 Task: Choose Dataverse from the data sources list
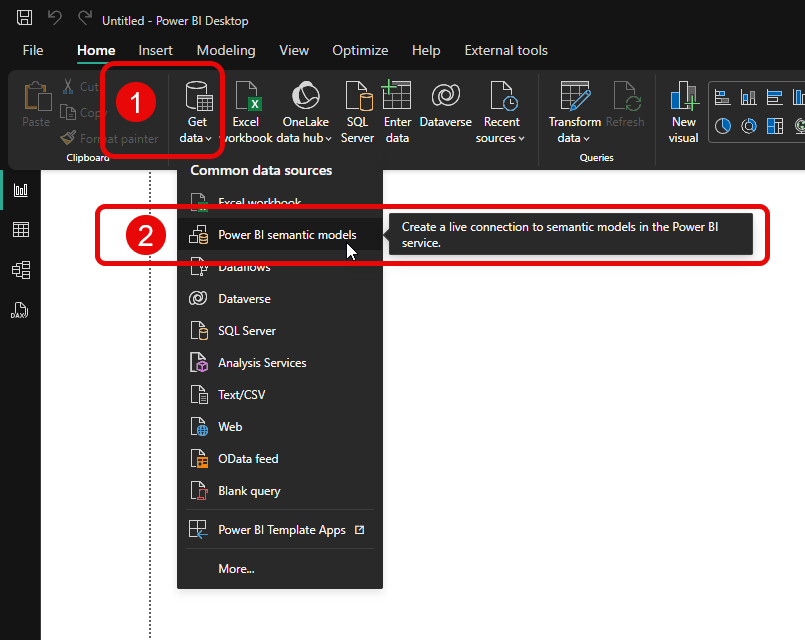280,299
